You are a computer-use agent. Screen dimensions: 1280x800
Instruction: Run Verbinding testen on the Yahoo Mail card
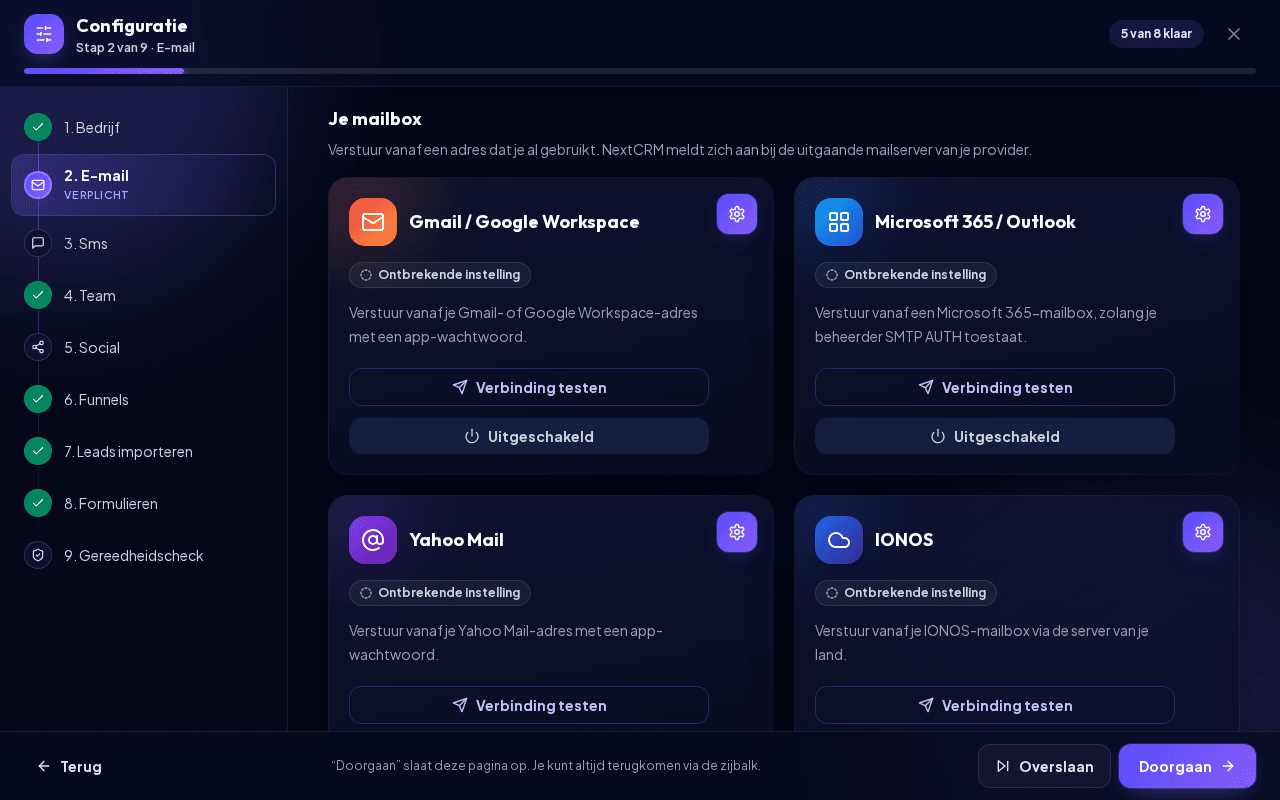click(529, 705)
